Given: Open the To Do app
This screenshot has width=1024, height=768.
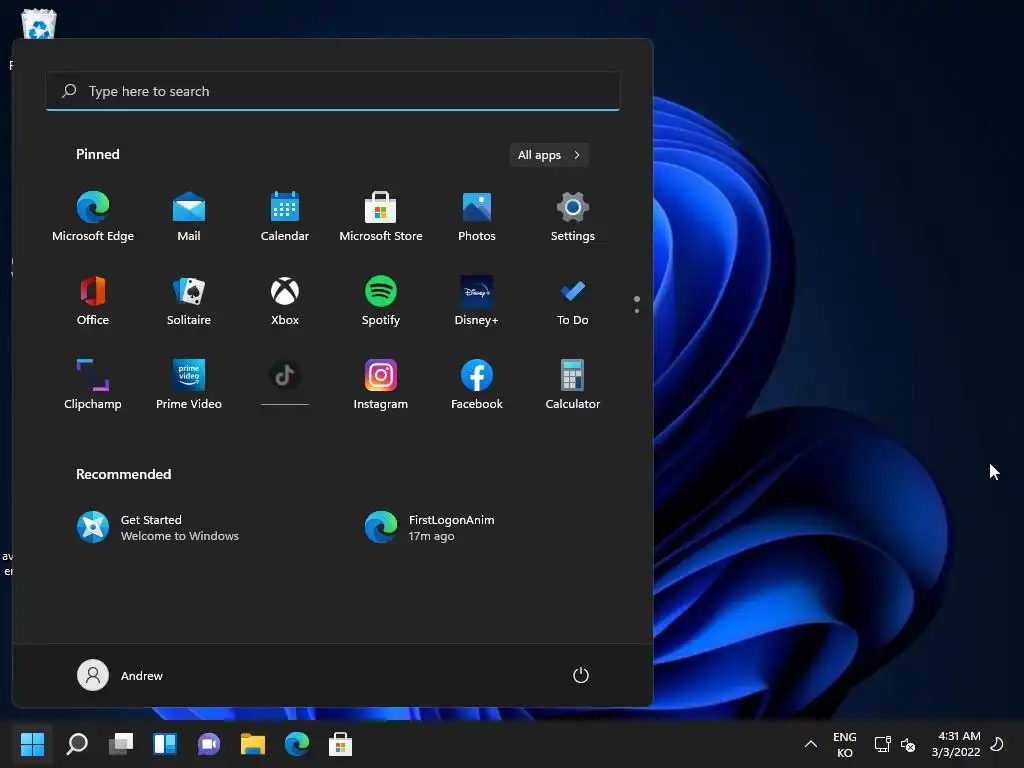Looking at the screenshot, I should coord(573,300).
